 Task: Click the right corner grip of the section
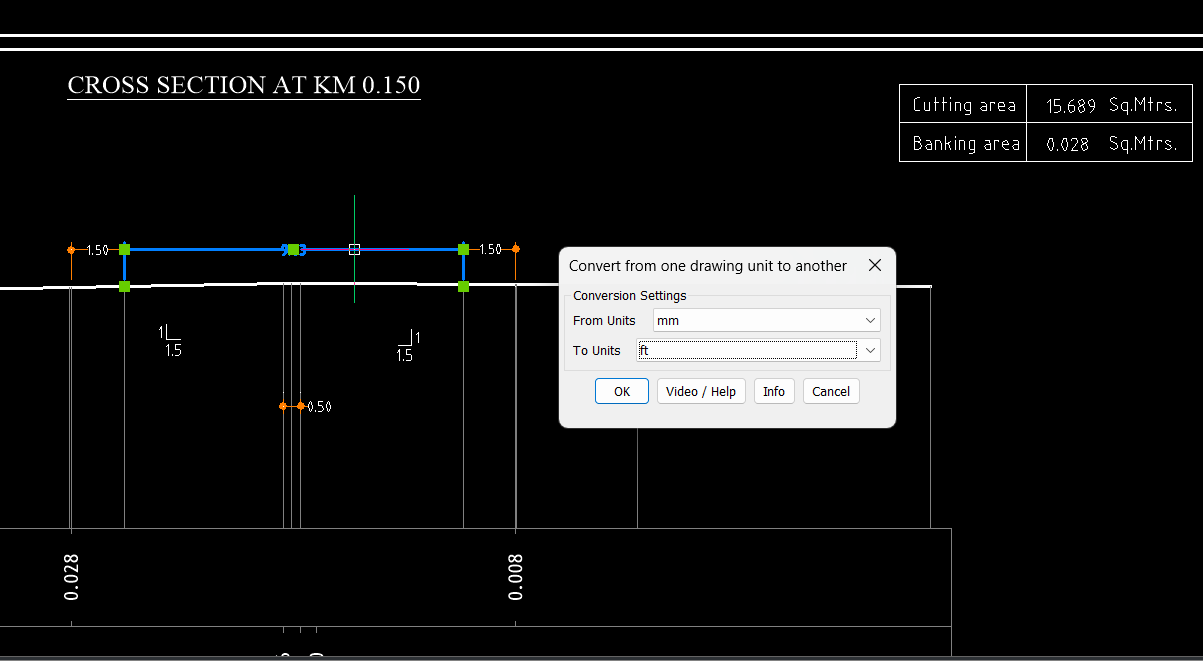[x=463, y=249]
